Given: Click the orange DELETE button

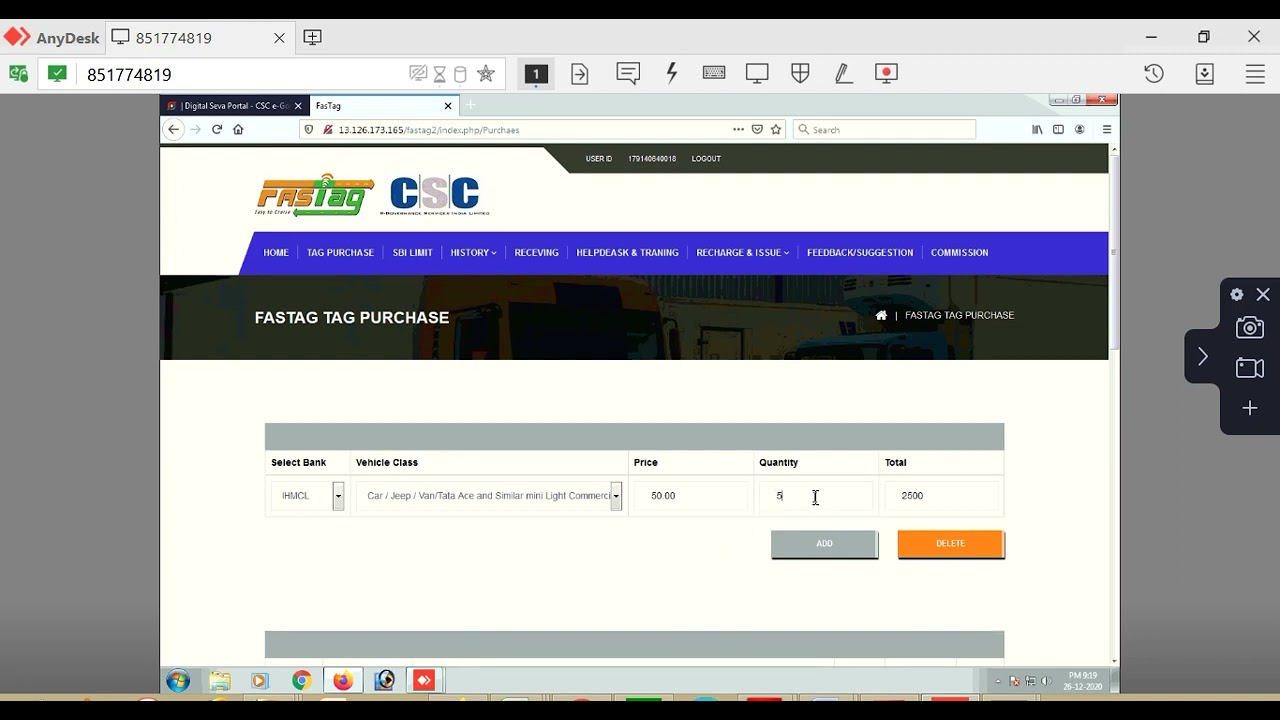Looking at the screenshot, I should coord(950,544).
